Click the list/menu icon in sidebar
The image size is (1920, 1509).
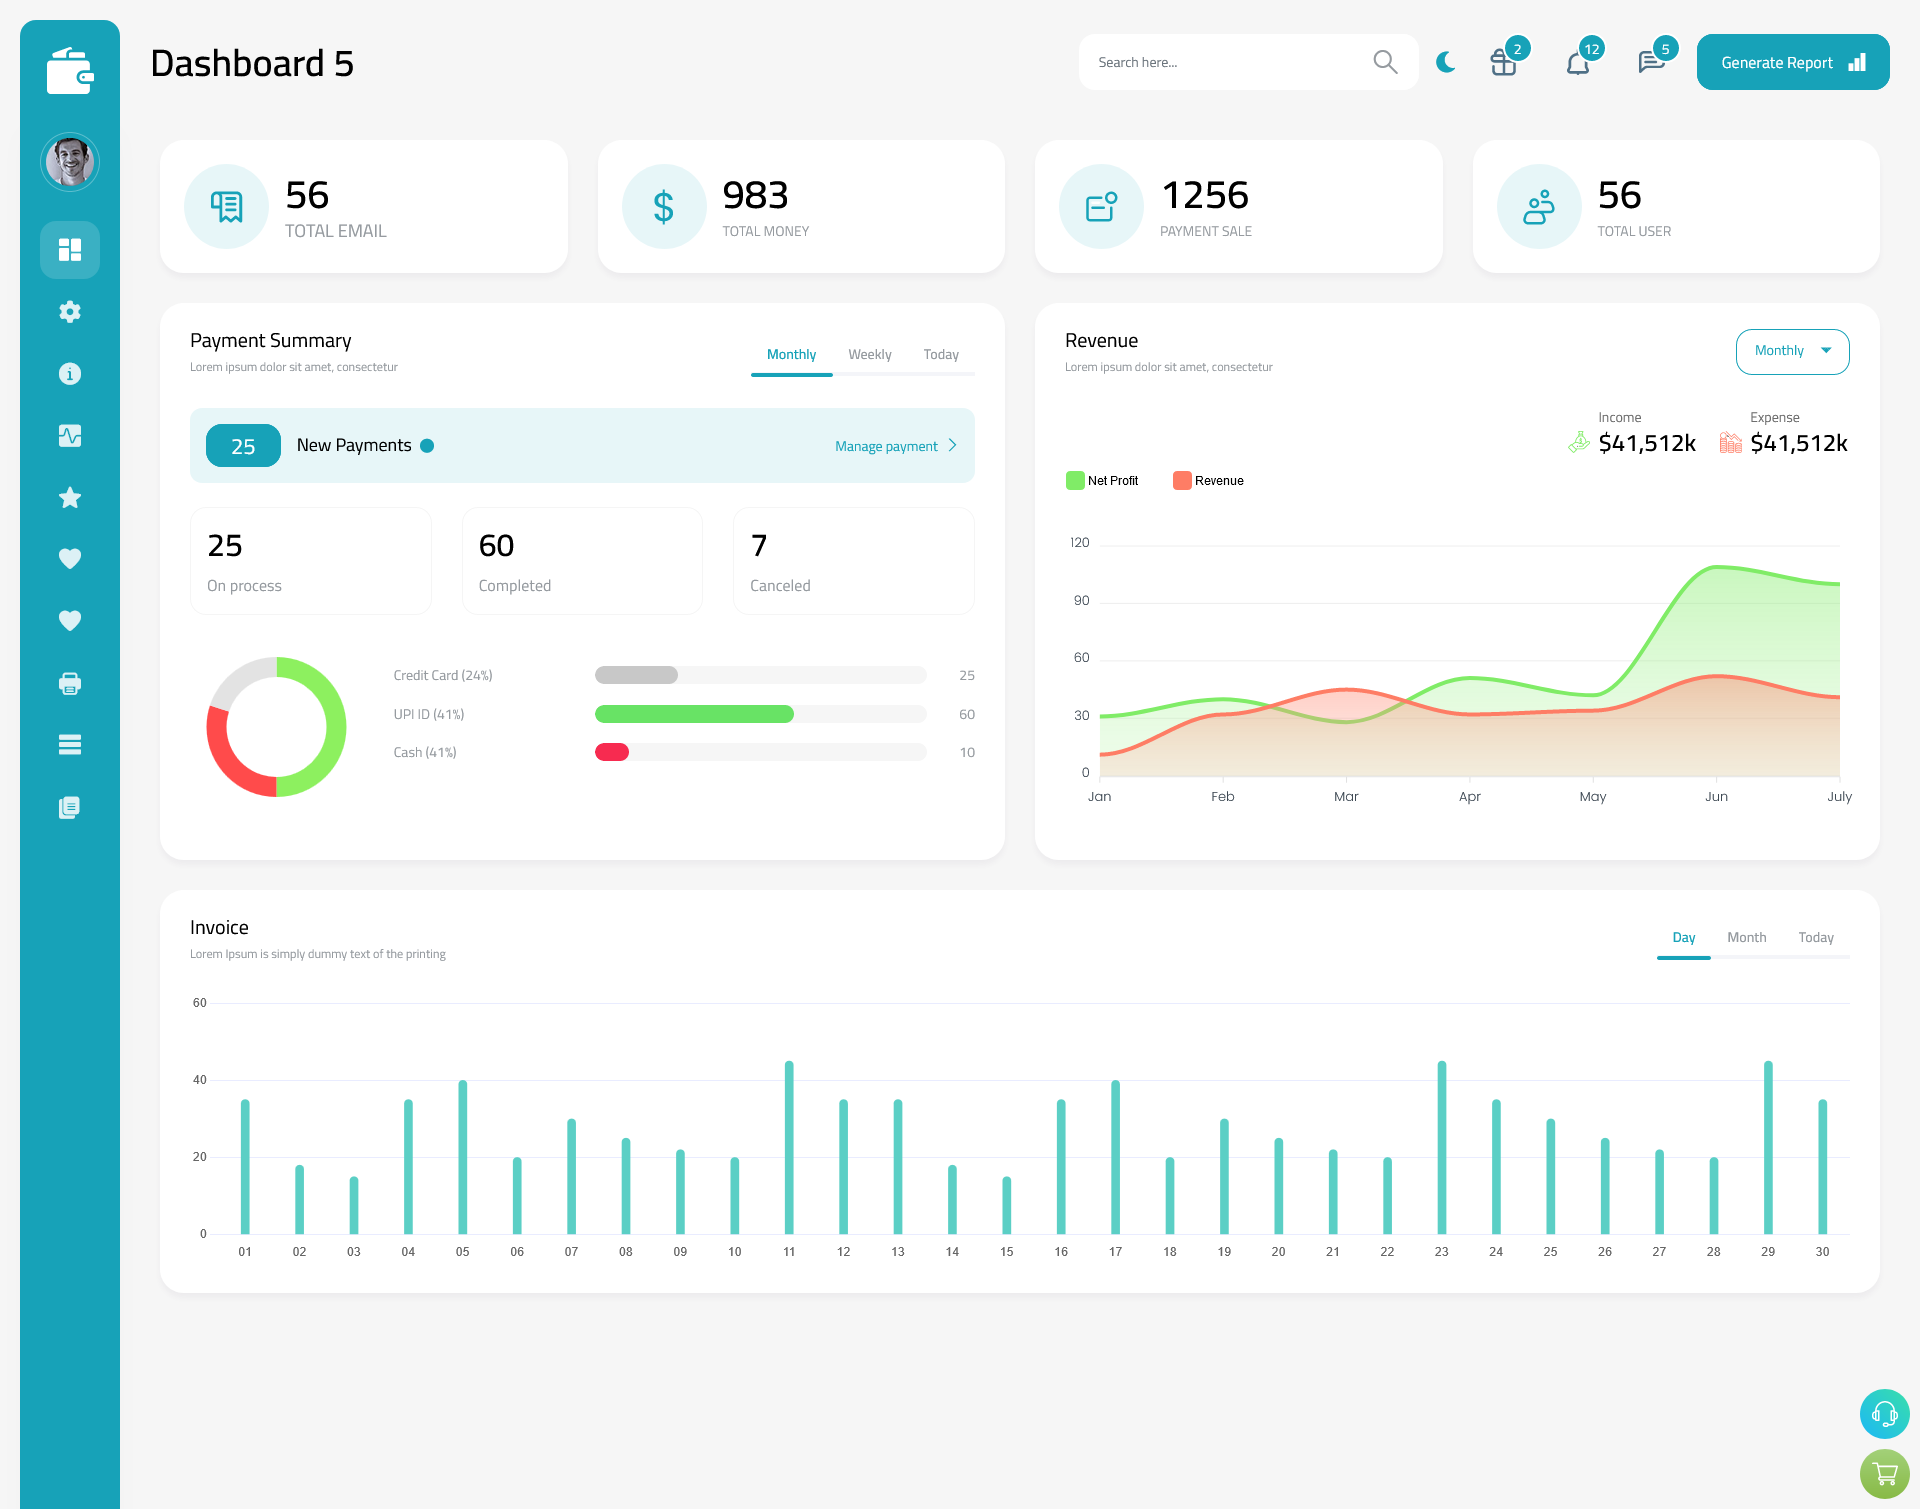tap(69, 745)
